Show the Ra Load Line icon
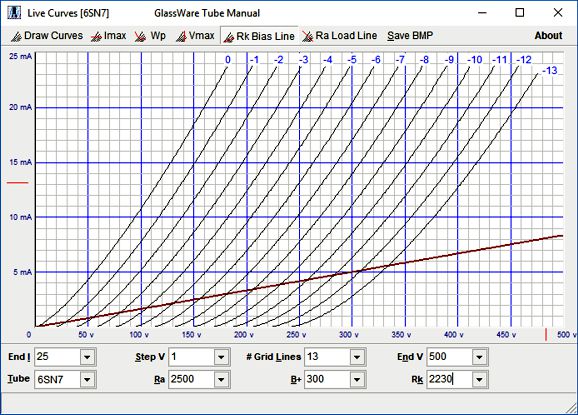The height and width of the screenshot is (415, 578). (308, 36)
